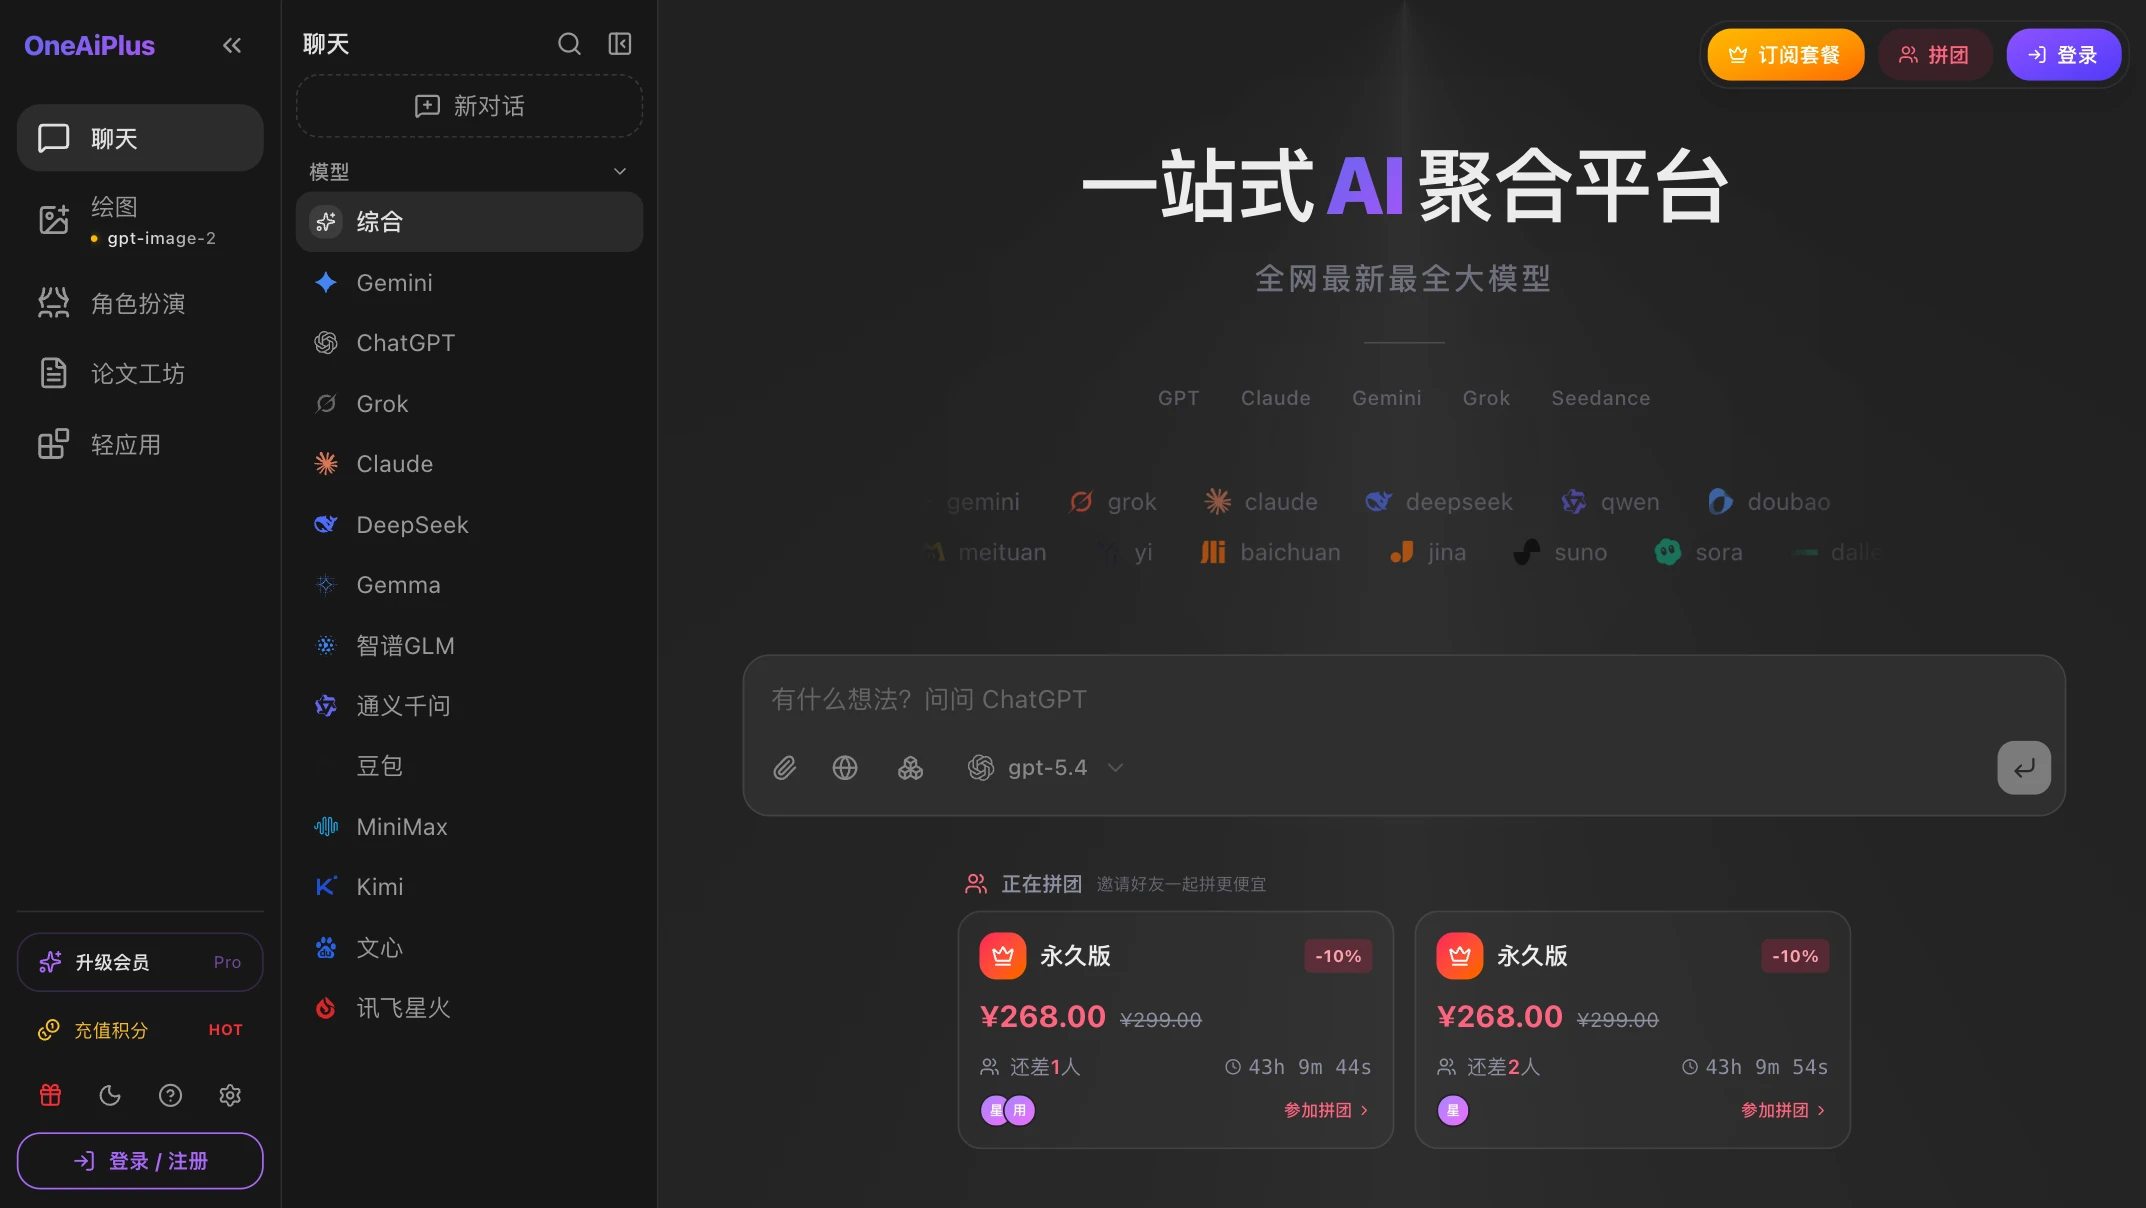This screenshot has width=2146, height=1208.
Task: Click the crown icon on second 永久版 card
Action: pos(1460,956)
